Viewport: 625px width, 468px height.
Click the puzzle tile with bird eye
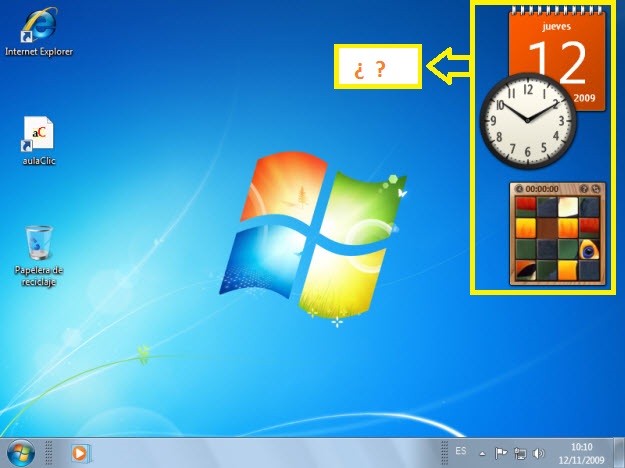pos(589,249)
